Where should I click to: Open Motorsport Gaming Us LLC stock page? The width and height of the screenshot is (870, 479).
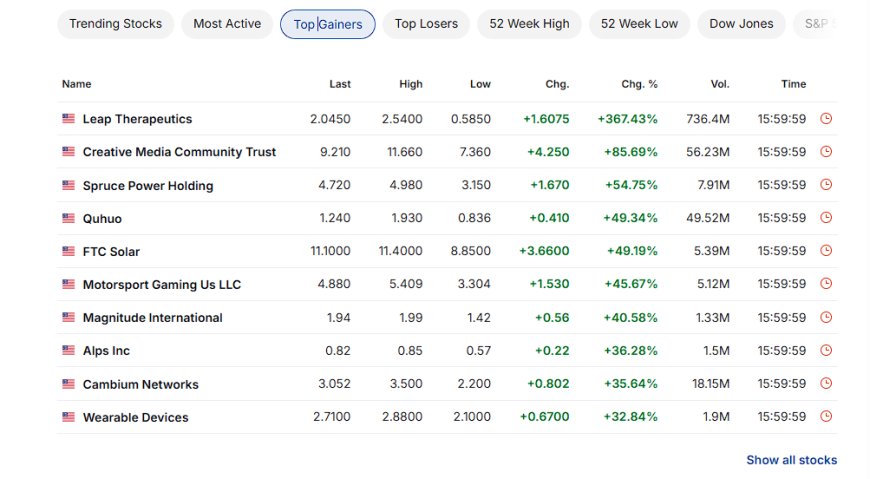[161, 285]
